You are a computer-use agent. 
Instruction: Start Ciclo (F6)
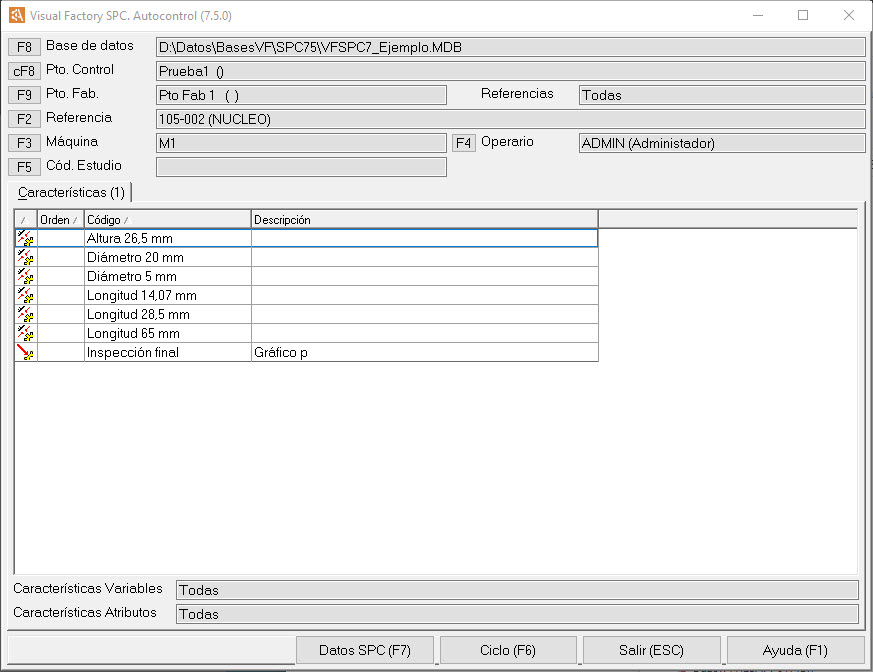click(508, 650)
